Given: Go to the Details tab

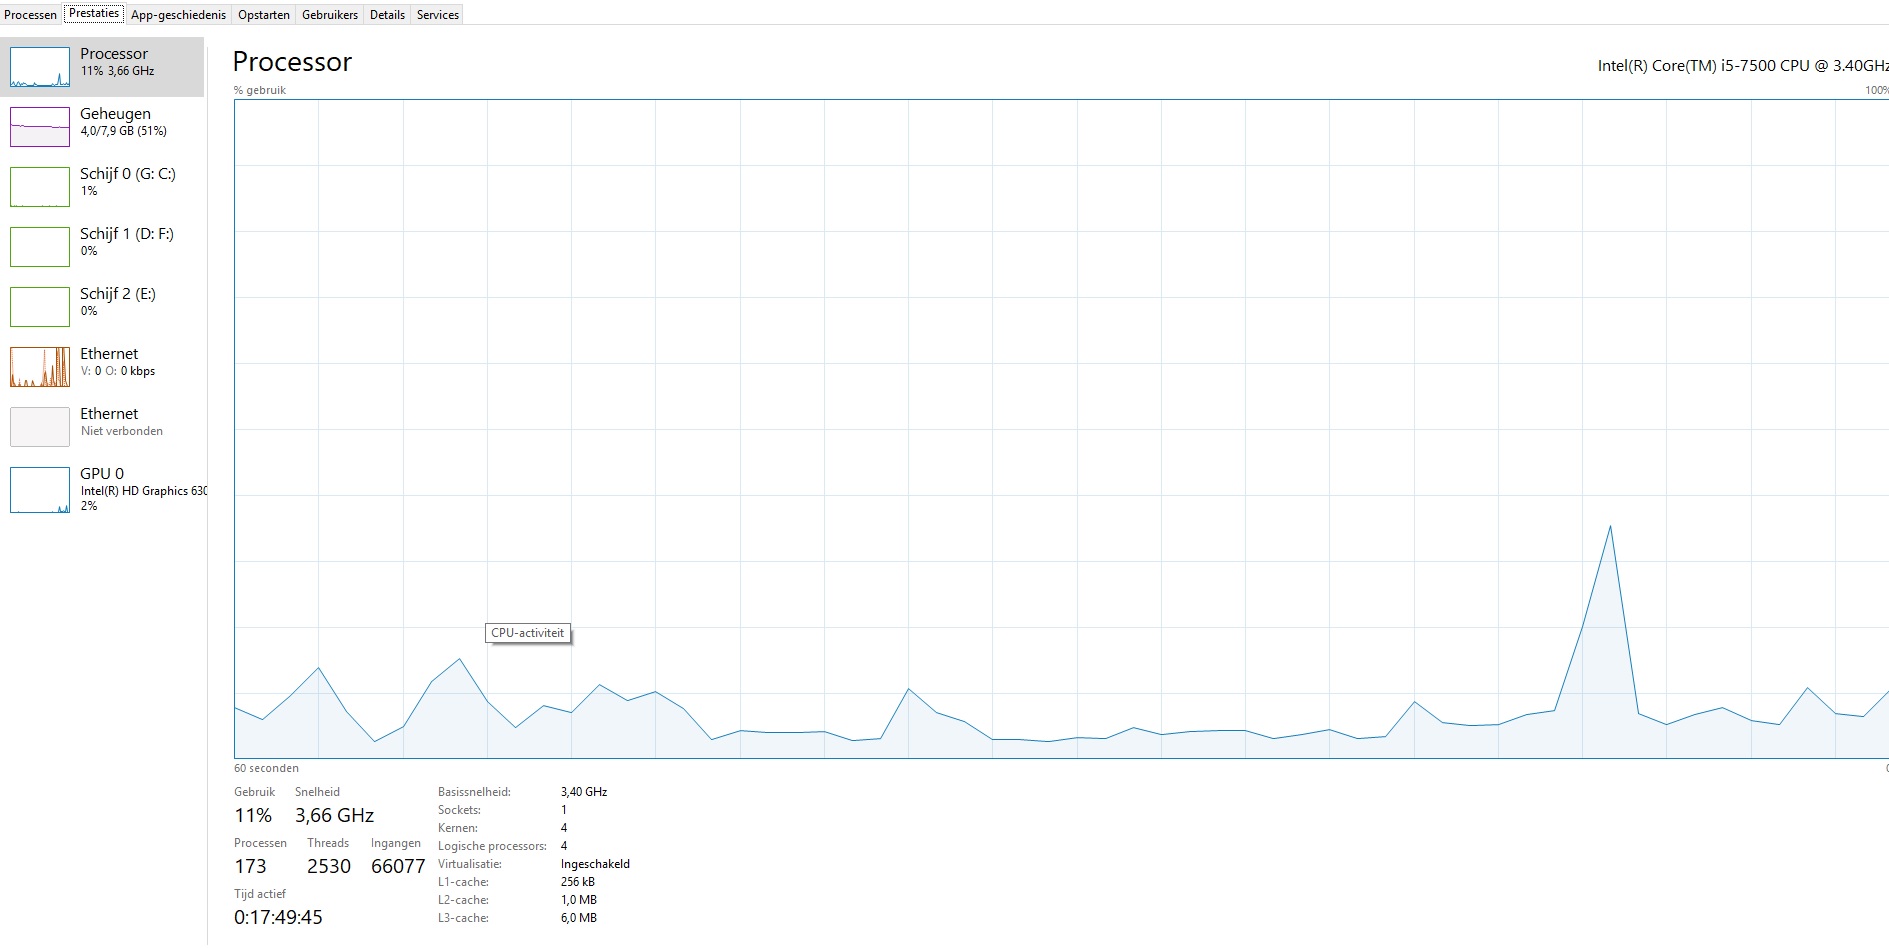Looking at the screenshot, I should click(387, 15).
